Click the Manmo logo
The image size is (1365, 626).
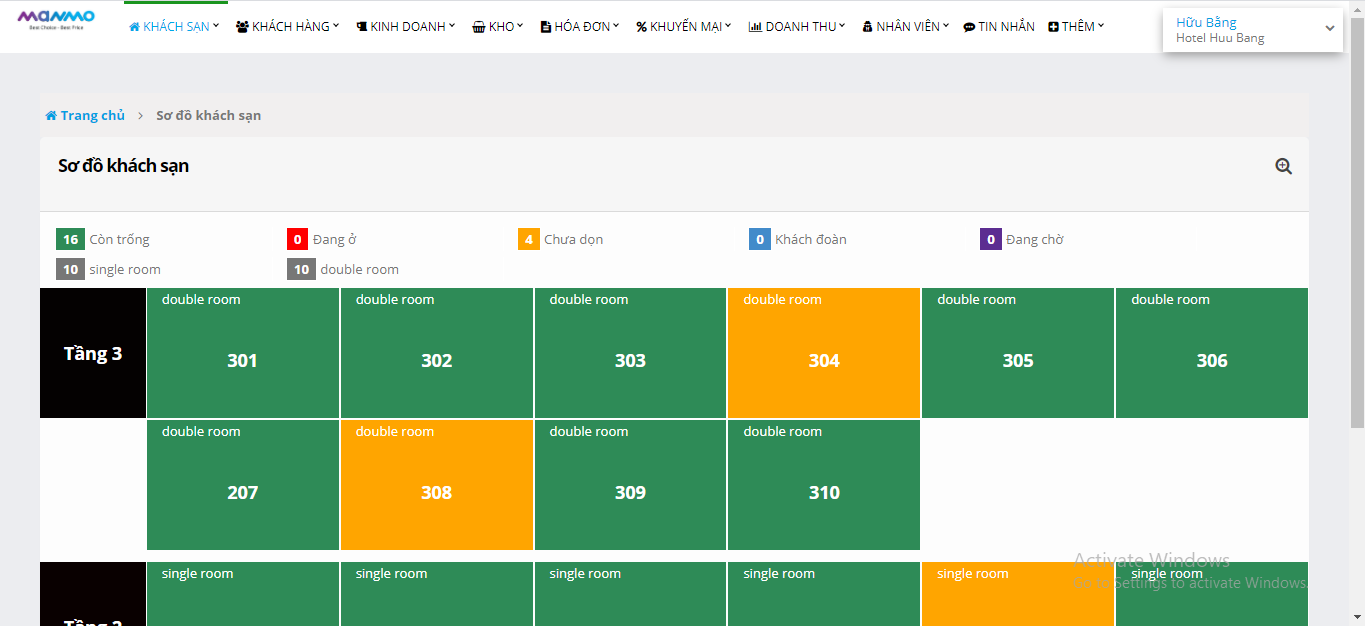coord(56,19)
